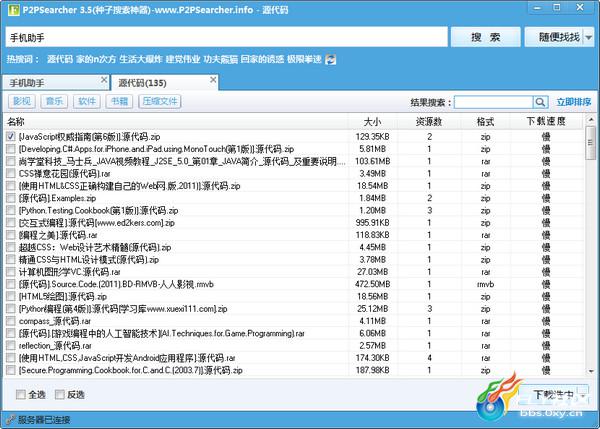Sort by the 资源数 column header
Image resolution: width=600 pixels, height=429 pixels.
pos(429,122)
